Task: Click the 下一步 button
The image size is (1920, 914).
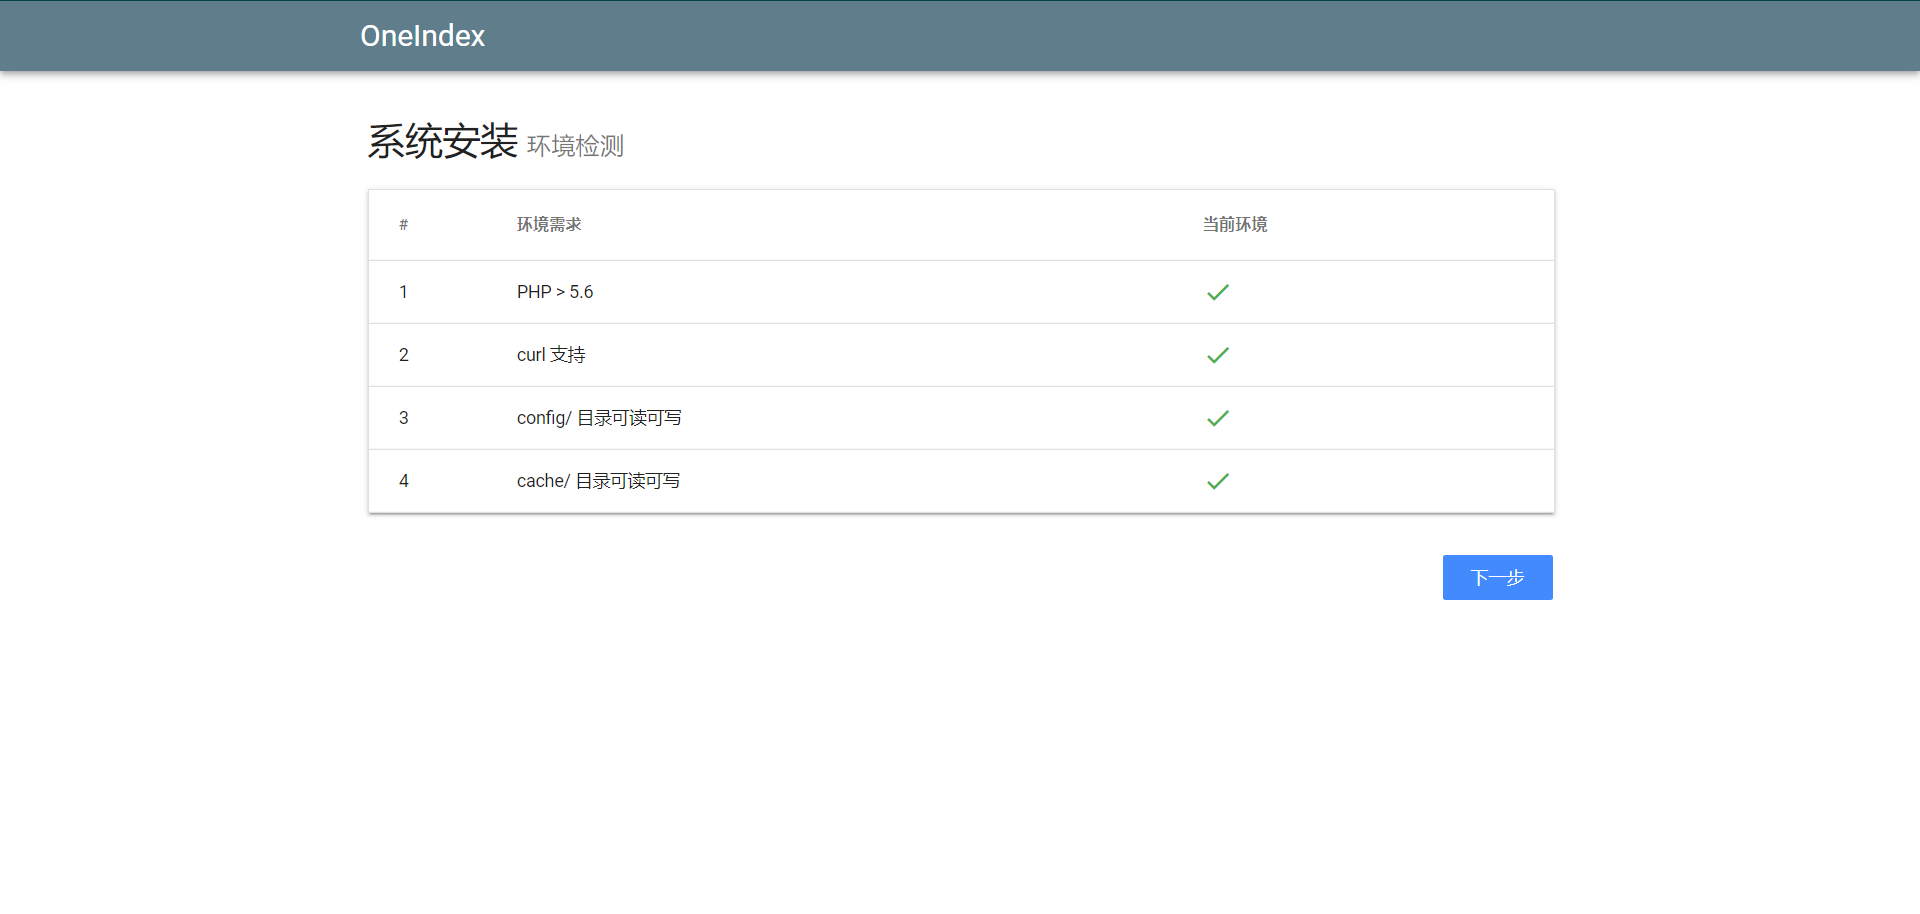Action: tap(1497, 577)
